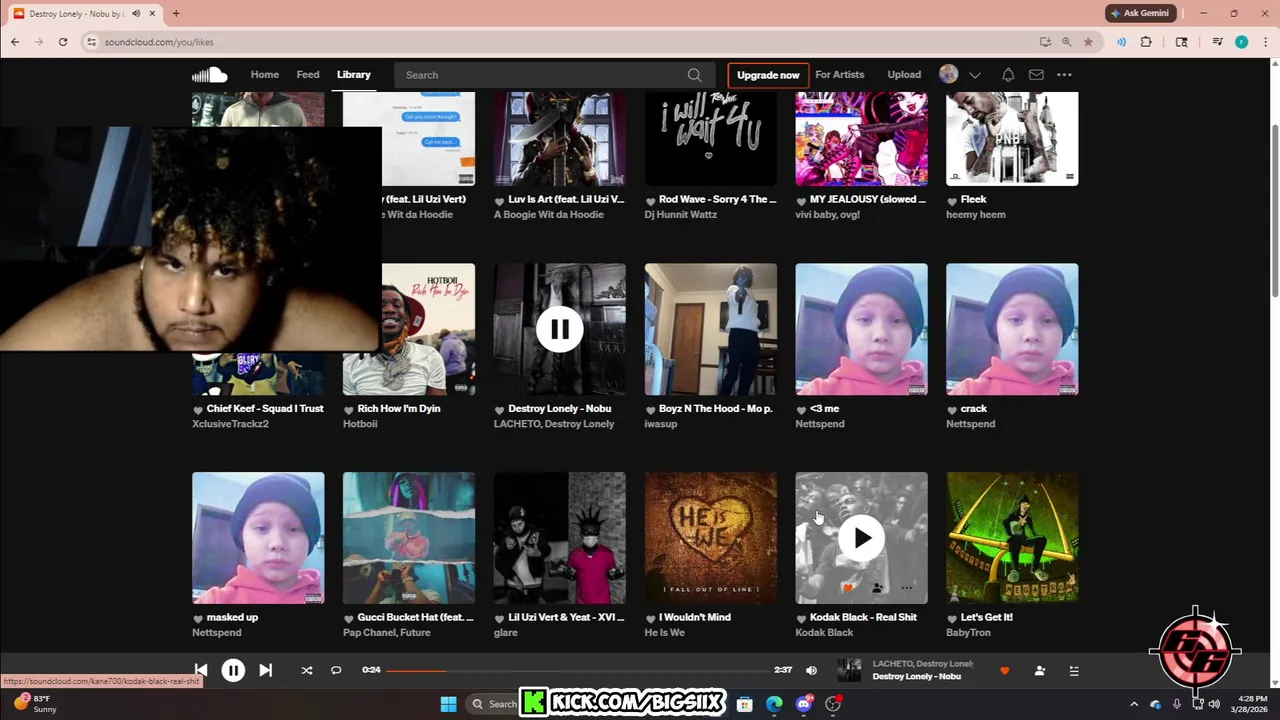The image size is (1280, 720).
Task: Open the next-up queue icon
Action: point(1074,670)
